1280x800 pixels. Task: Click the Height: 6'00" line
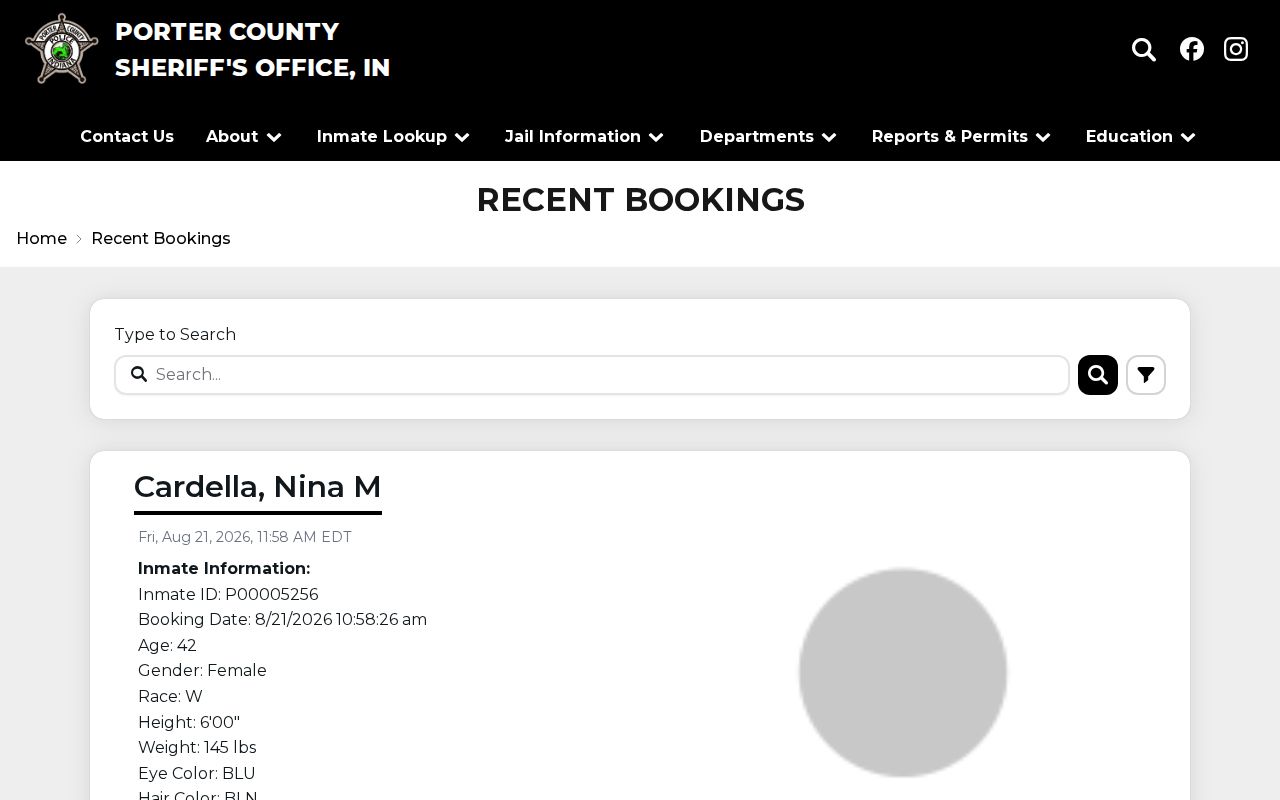[x=189, y=722]
